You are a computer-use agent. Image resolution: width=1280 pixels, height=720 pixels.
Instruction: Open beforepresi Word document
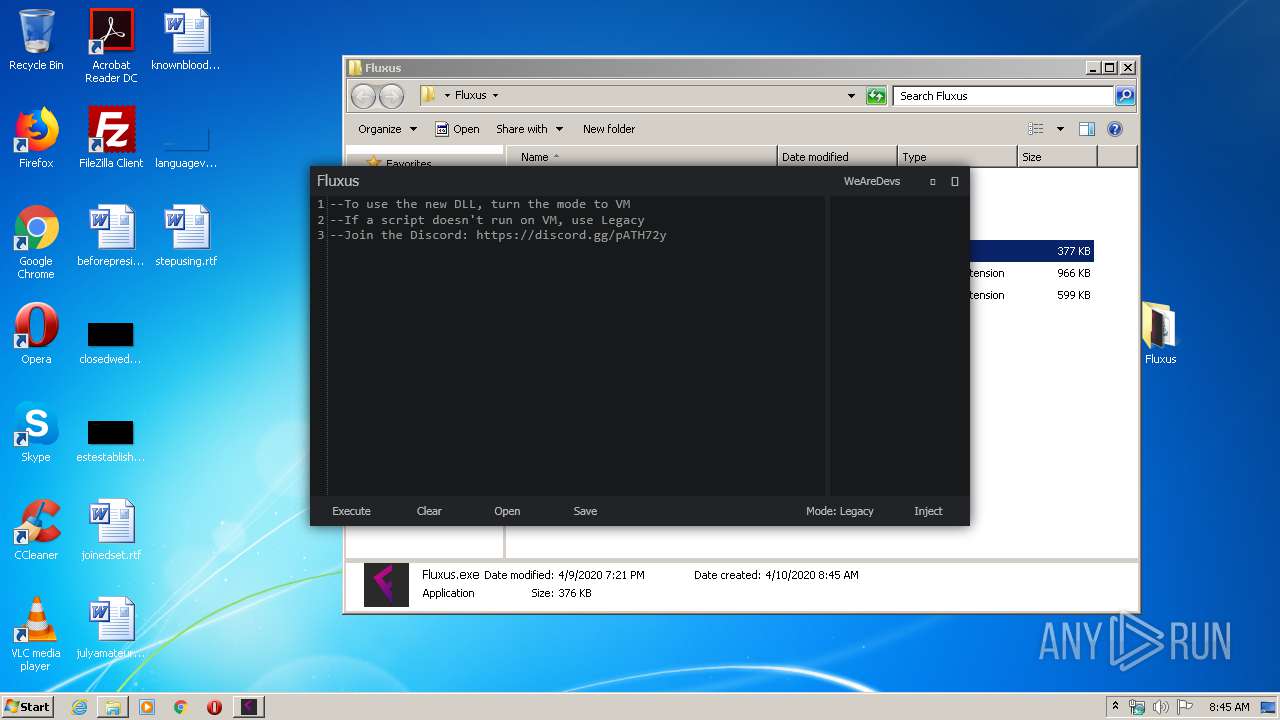click(111, 236)
